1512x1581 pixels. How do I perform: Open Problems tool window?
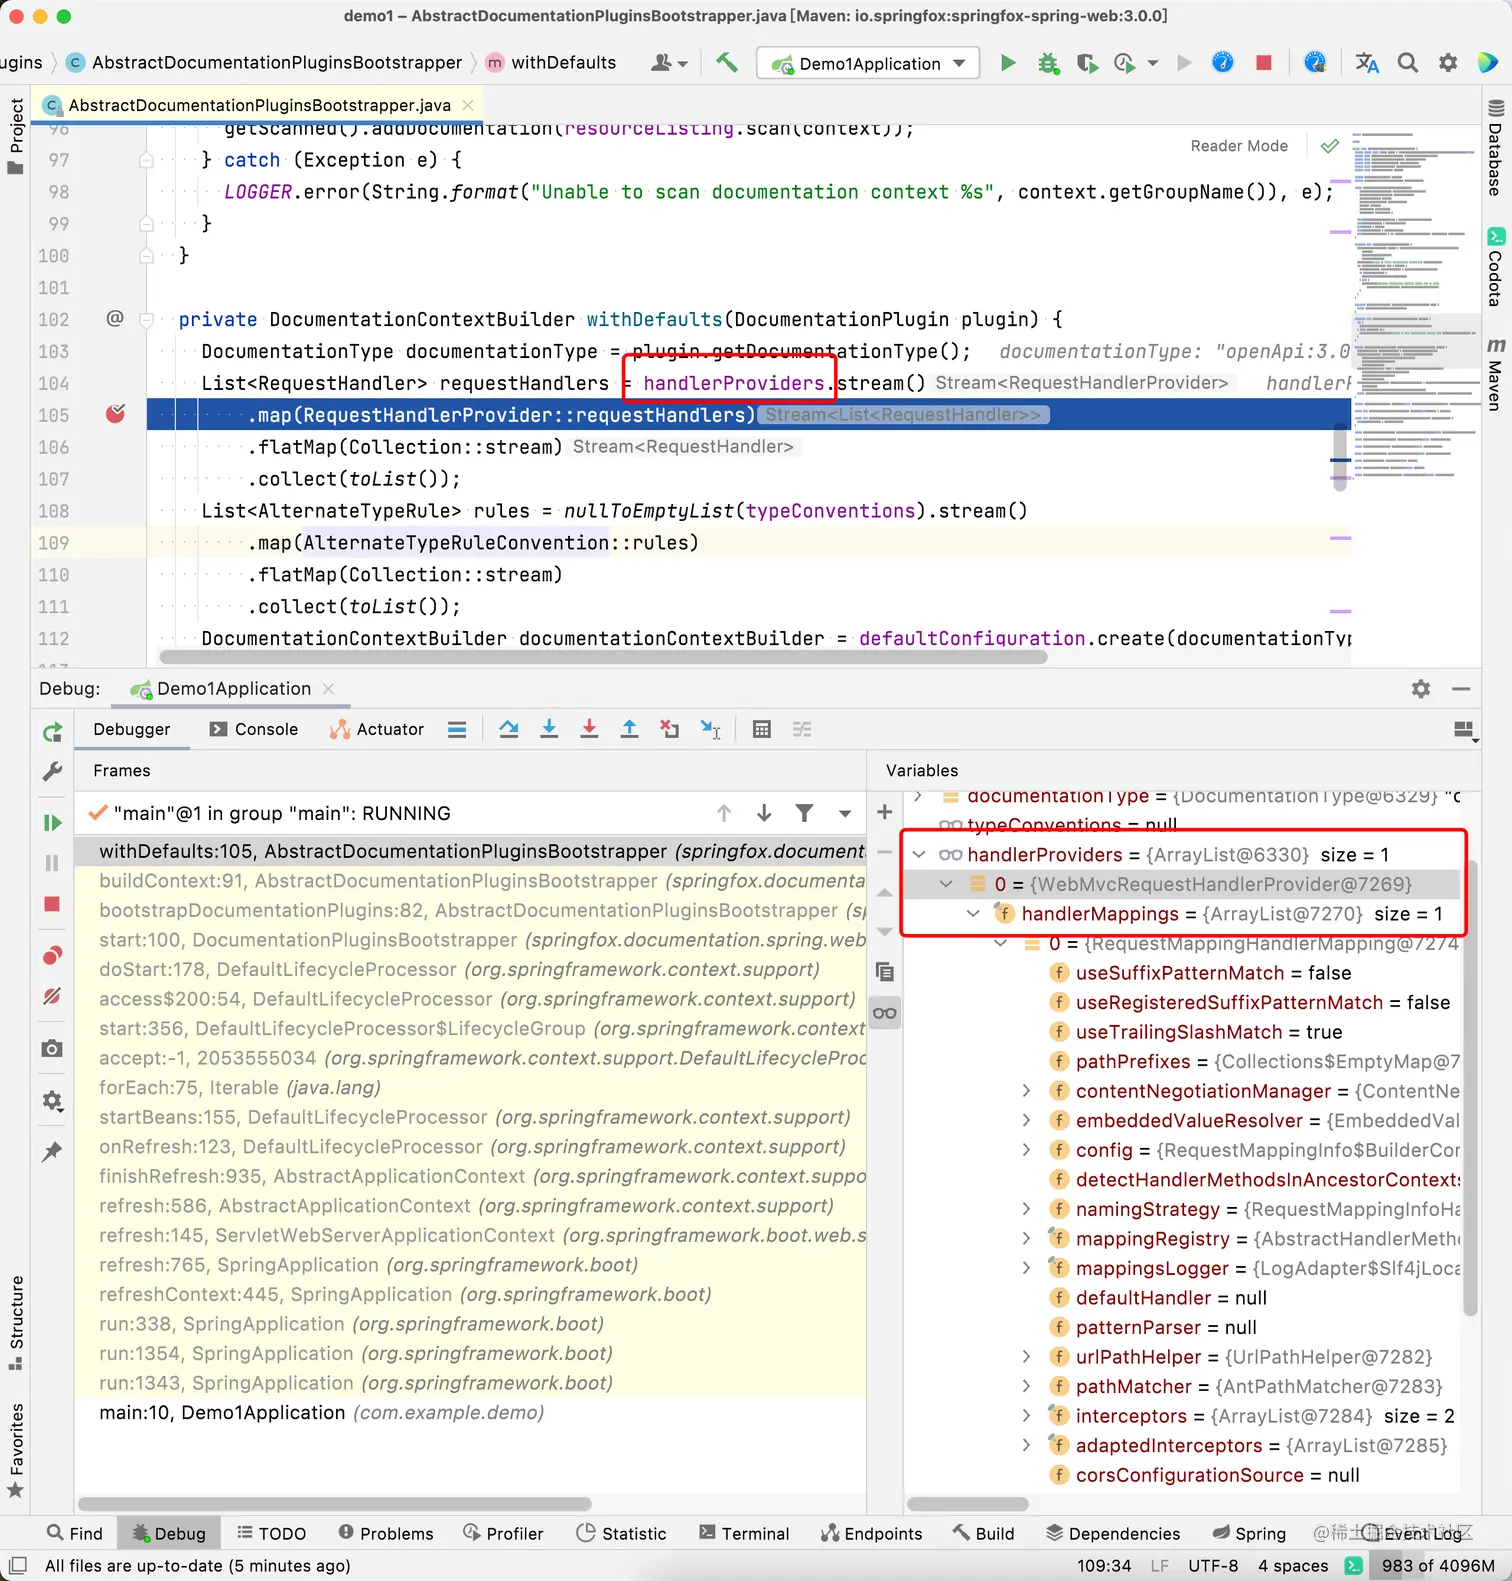click(x=386, y=1533)
